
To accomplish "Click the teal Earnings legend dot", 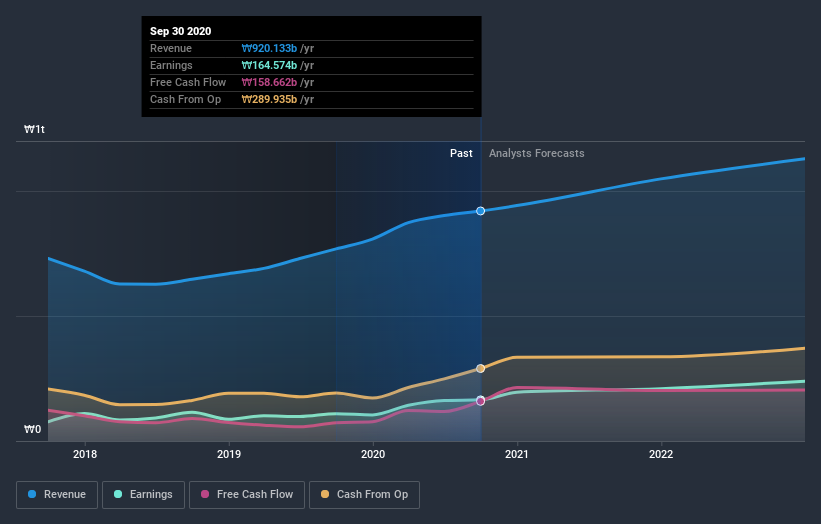I will (118, 494).
